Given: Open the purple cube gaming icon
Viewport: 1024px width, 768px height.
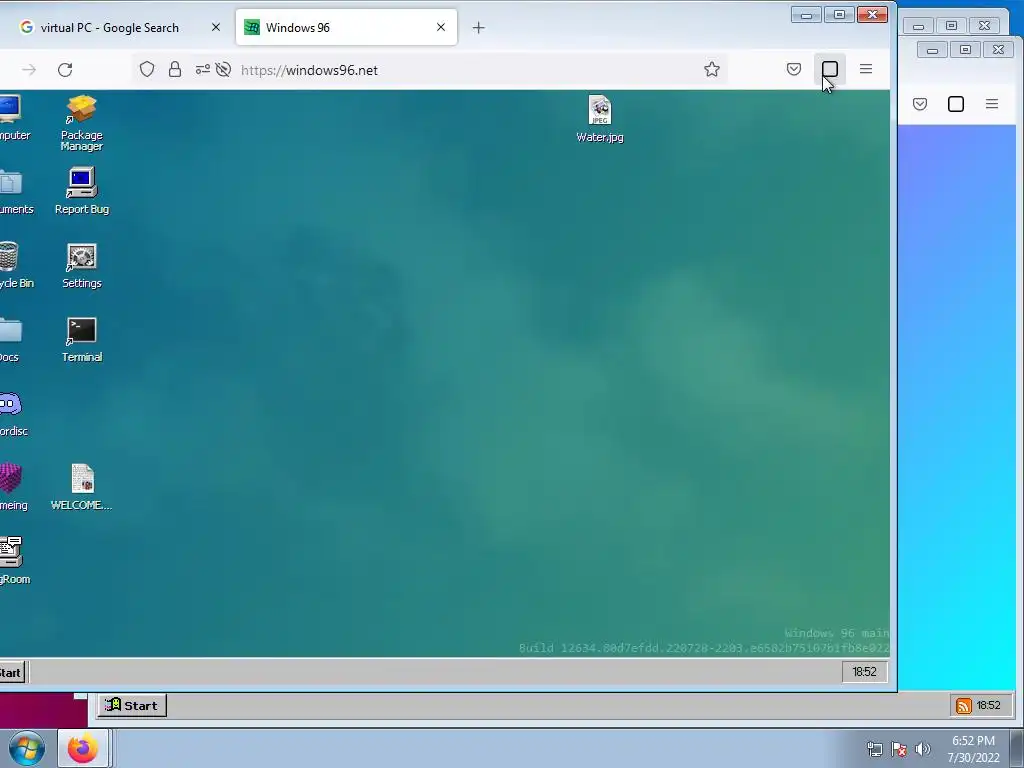Looking at the screenshot, I should [x=13, y=487].
